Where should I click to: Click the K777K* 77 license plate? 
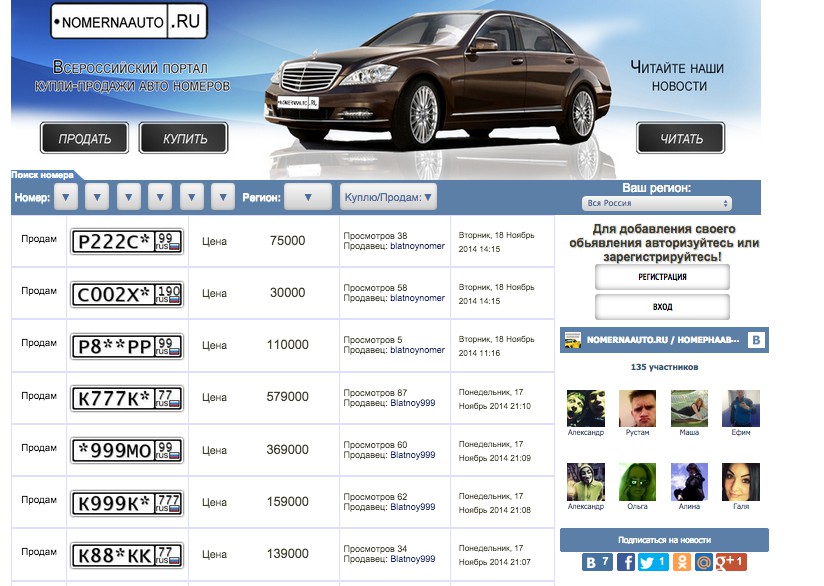[x=127, y=398]
